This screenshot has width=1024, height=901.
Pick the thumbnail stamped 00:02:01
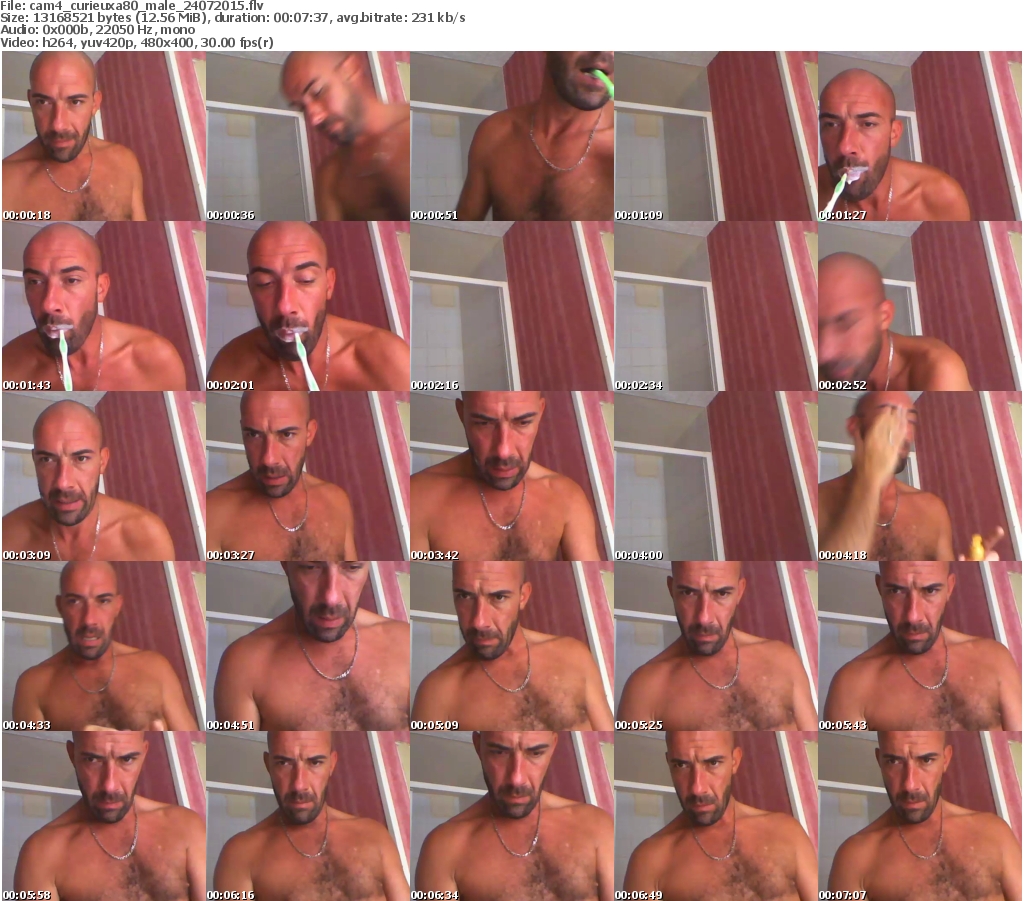click(308, 306)
